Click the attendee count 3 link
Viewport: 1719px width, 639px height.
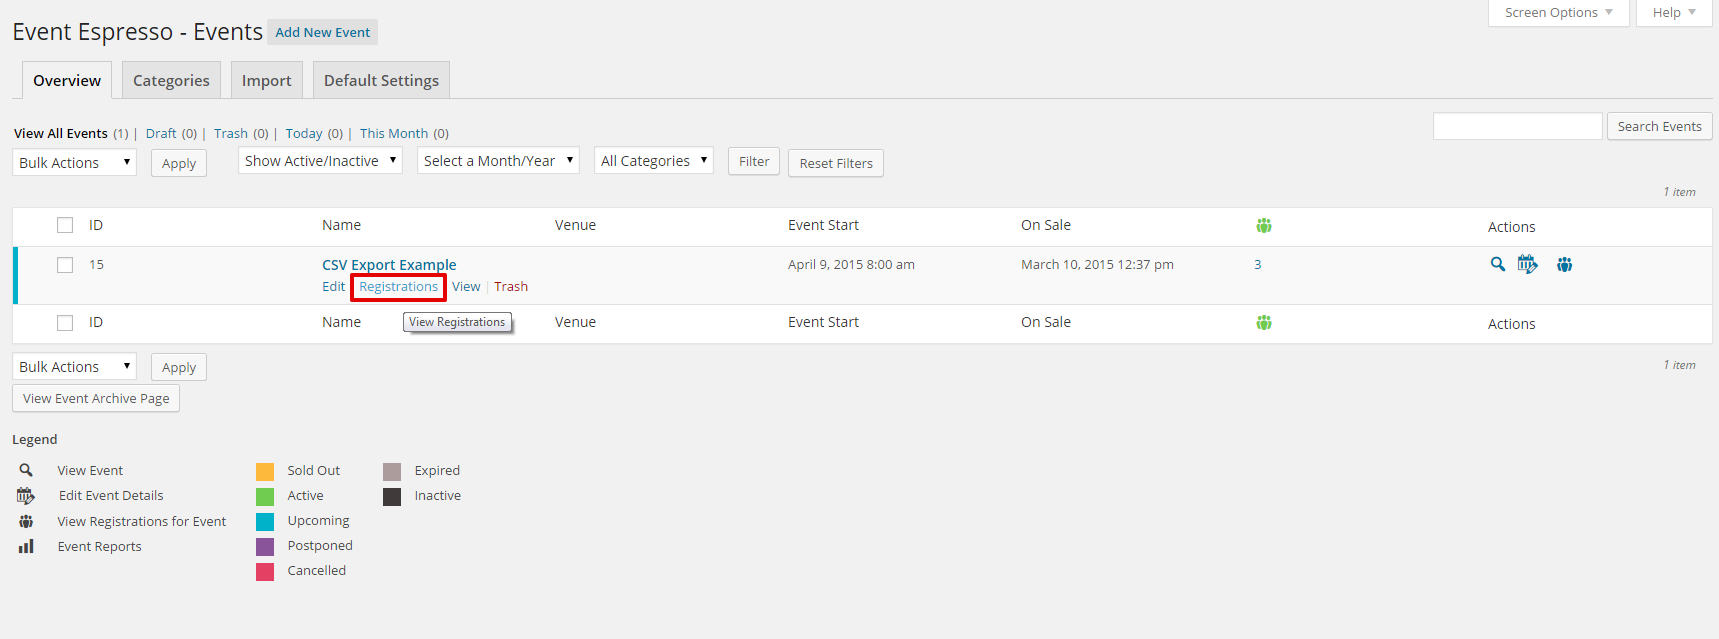point(1258,265)
